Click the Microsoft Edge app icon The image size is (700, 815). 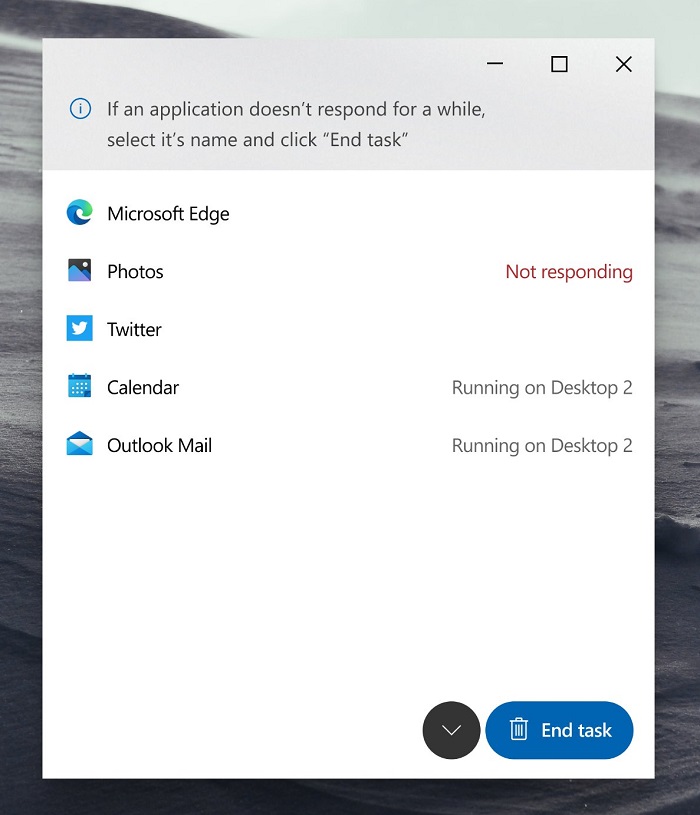point(79,213)
